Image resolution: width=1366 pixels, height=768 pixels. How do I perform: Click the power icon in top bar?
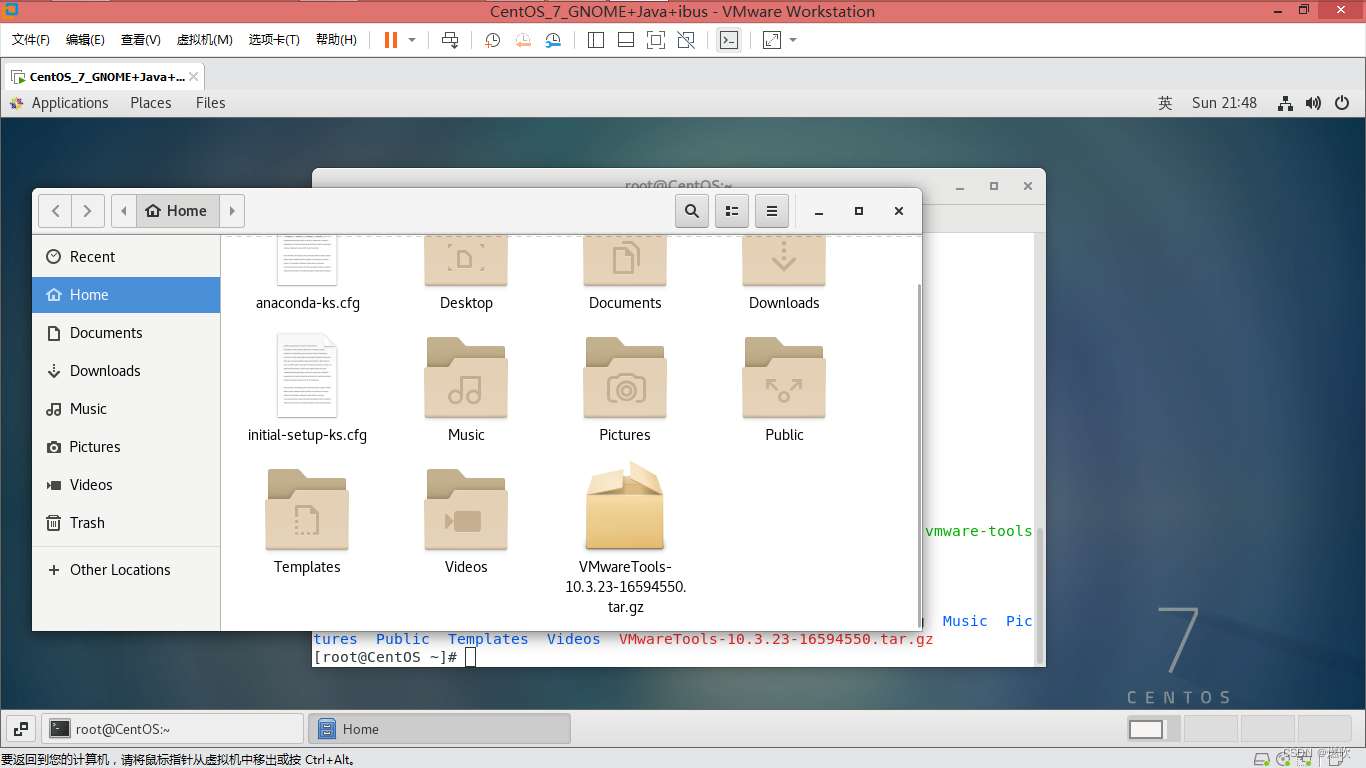1342,103
